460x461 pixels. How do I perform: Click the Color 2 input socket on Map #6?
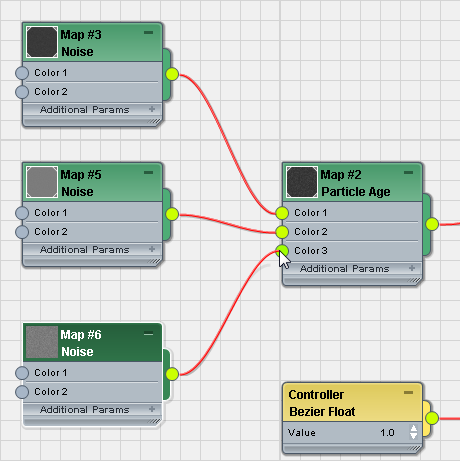point(22,392)
